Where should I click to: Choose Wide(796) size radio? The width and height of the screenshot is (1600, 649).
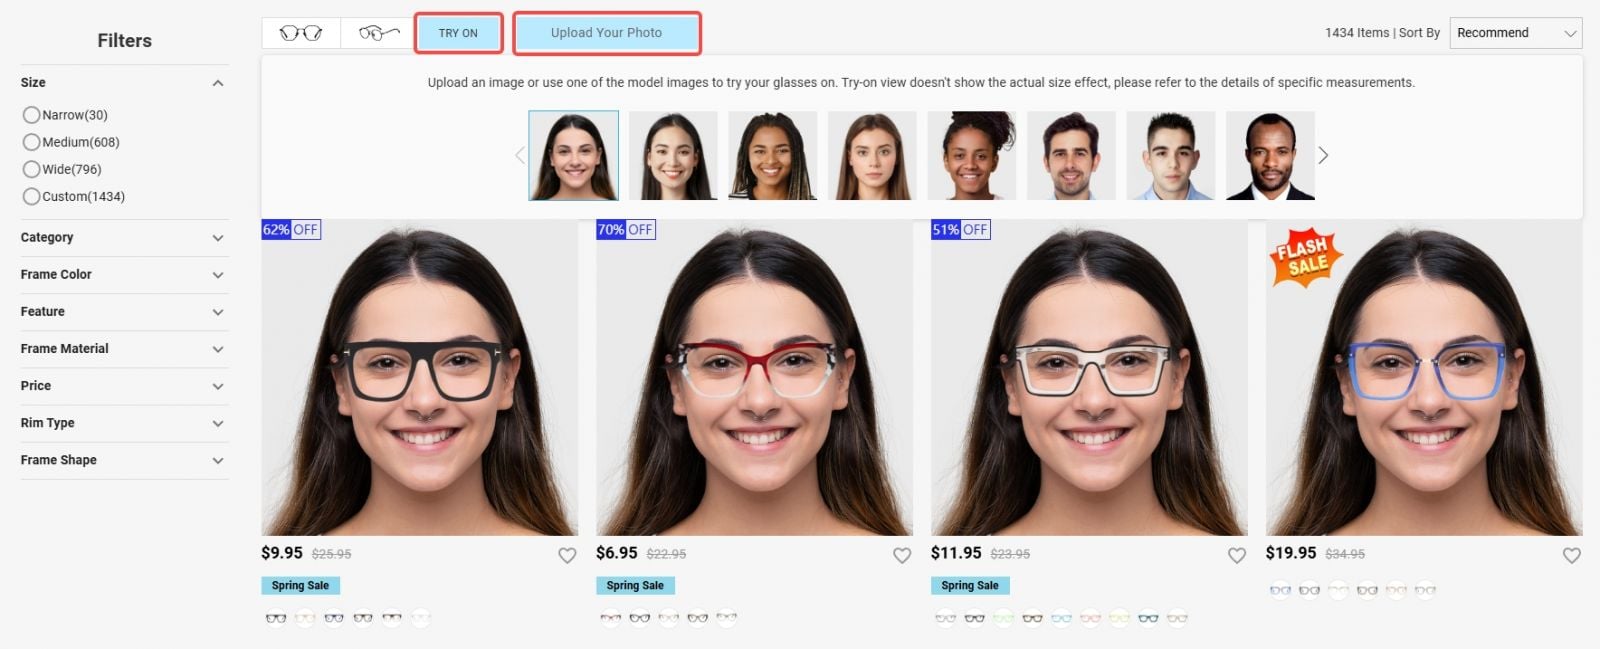pyautogui.click(x=62, y=169)
